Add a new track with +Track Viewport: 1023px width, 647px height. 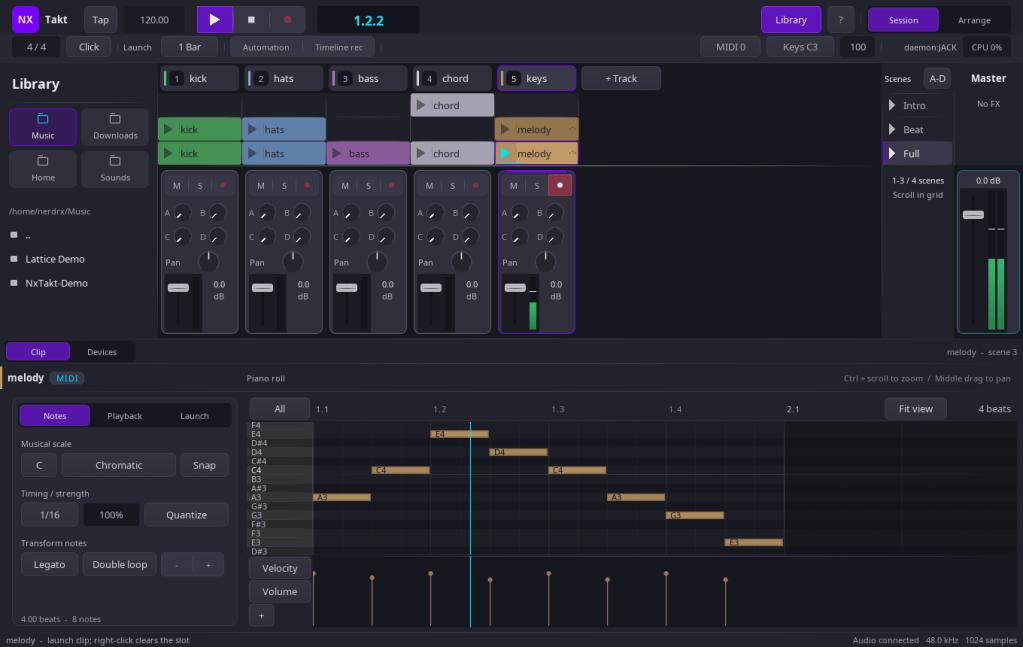pos(620,78)
